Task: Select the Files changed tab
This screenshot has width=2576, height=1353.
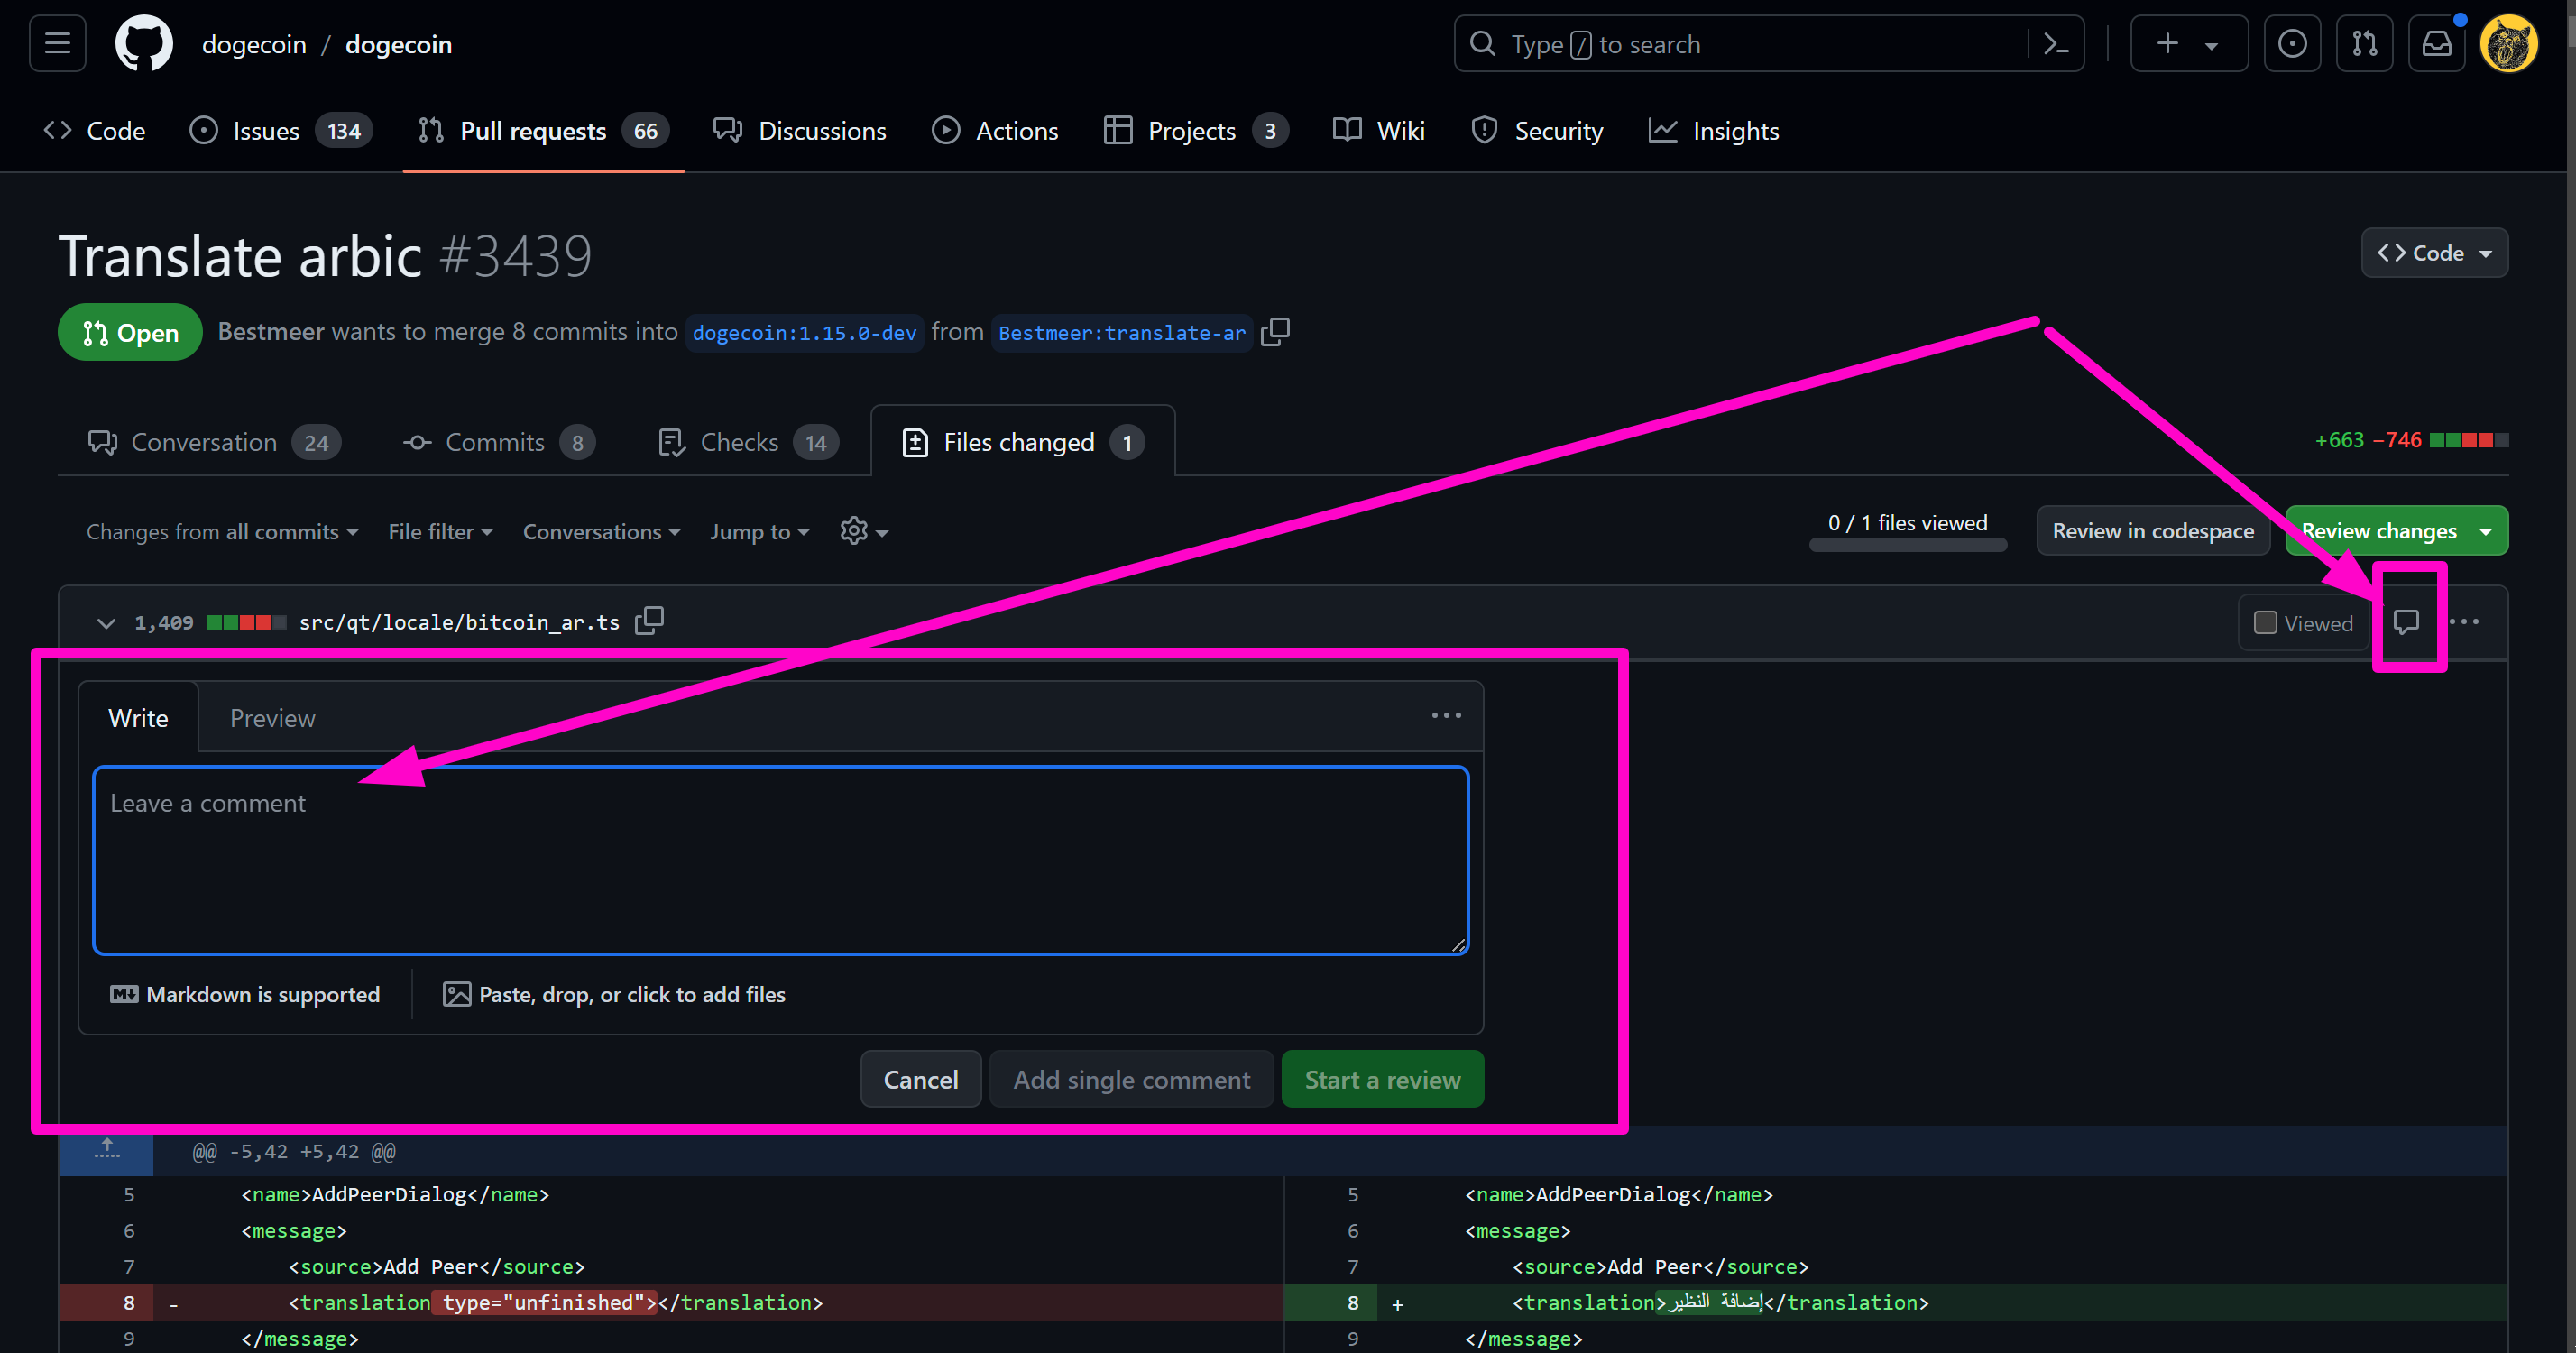Action: pos(1022,442)
